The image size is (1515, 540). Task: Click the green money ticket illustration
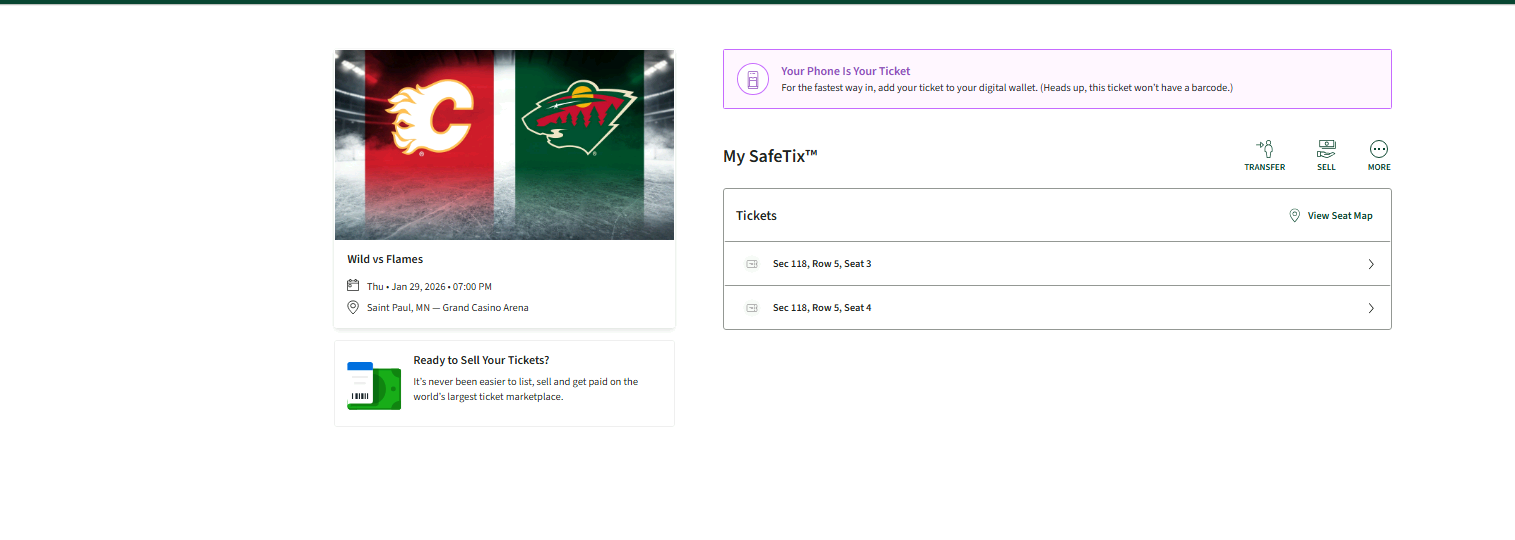pos(373,386)
